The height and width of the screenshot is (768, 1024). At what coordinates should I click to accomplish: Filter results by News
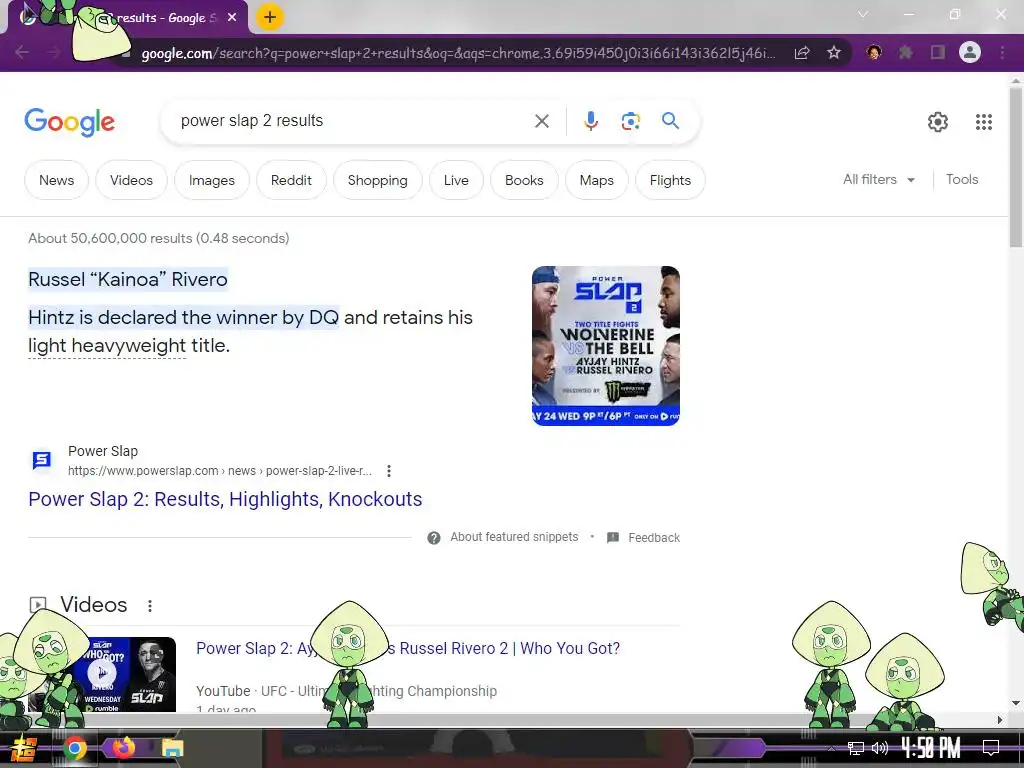point(56,180)
